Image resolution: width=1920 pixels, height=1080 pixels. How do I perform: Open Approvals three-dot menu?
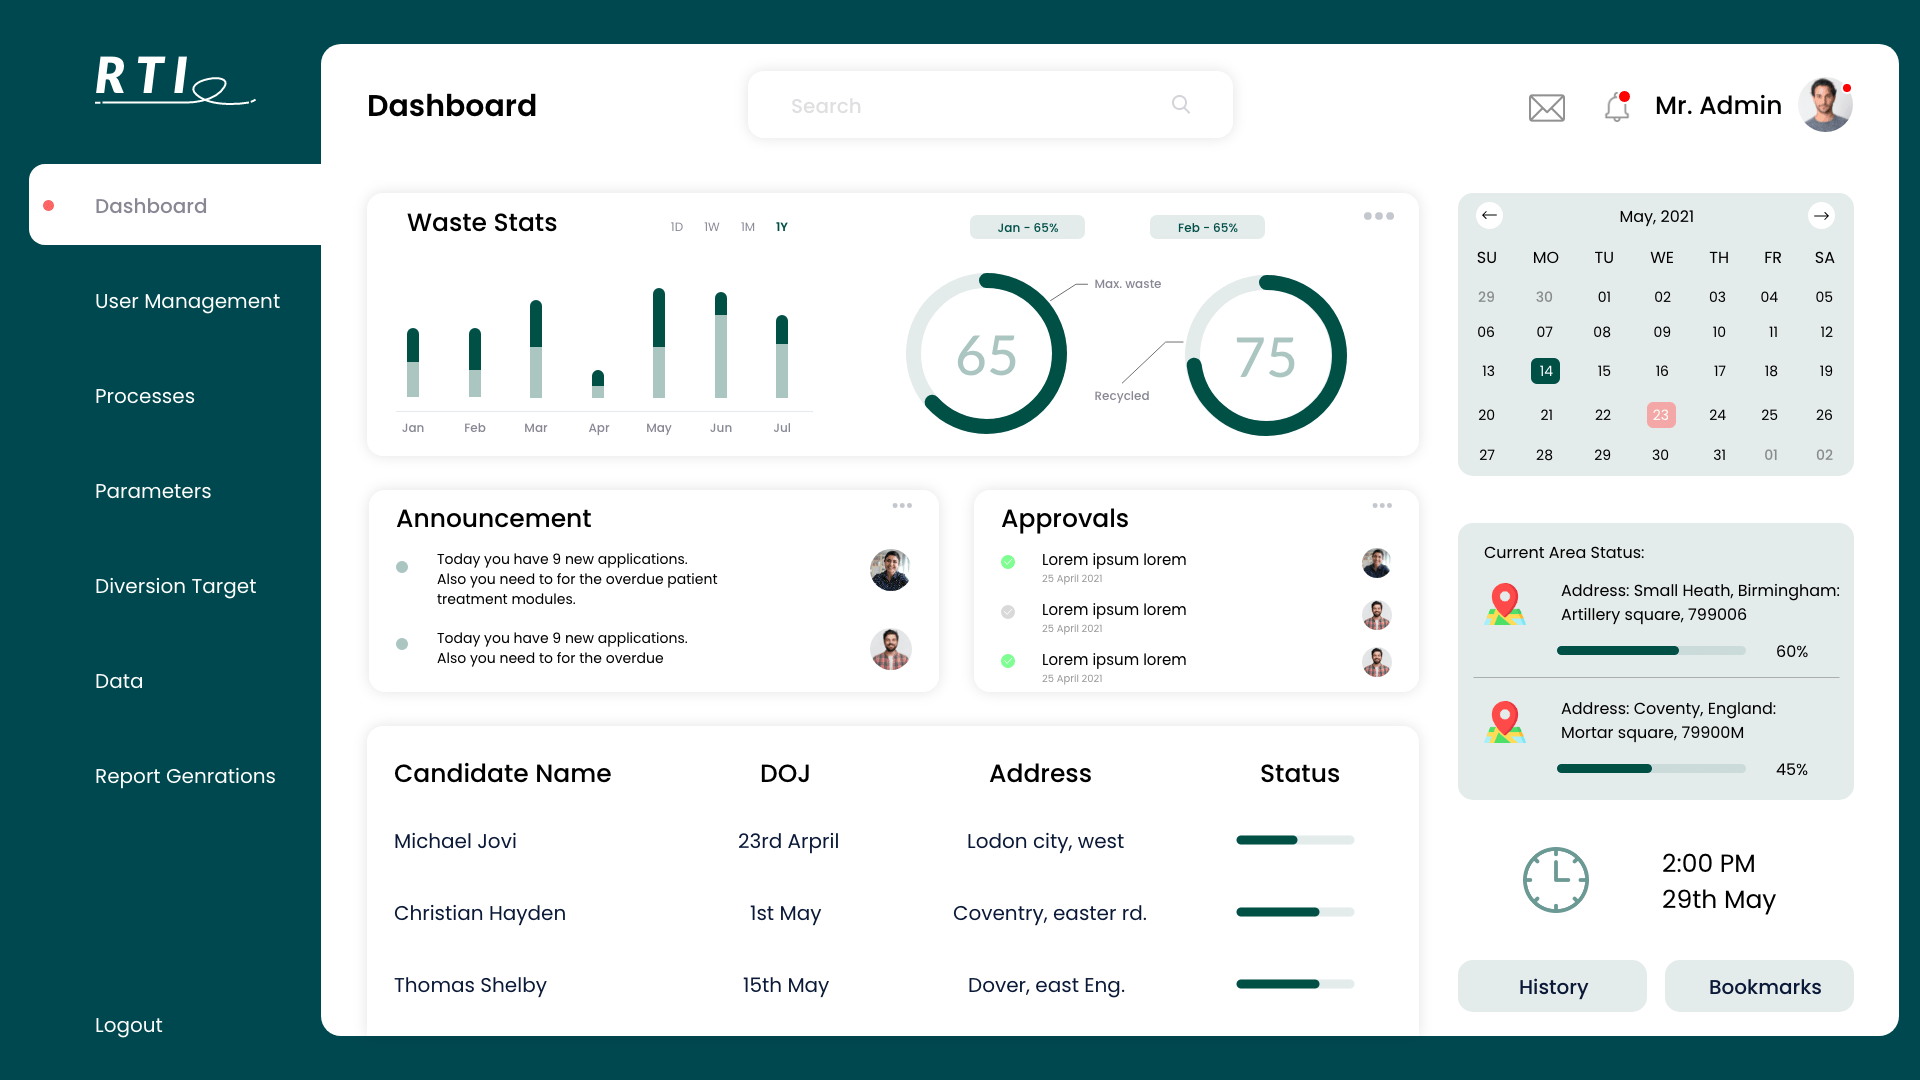[x=1382, y=505]
